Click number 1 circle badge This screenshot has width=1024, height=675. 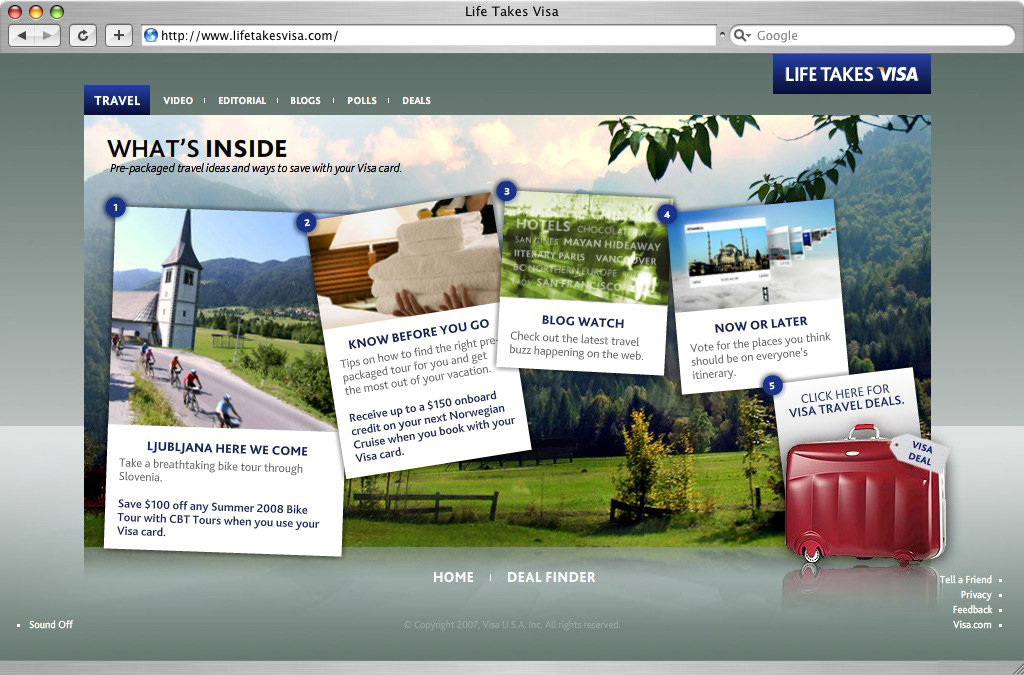116,208
